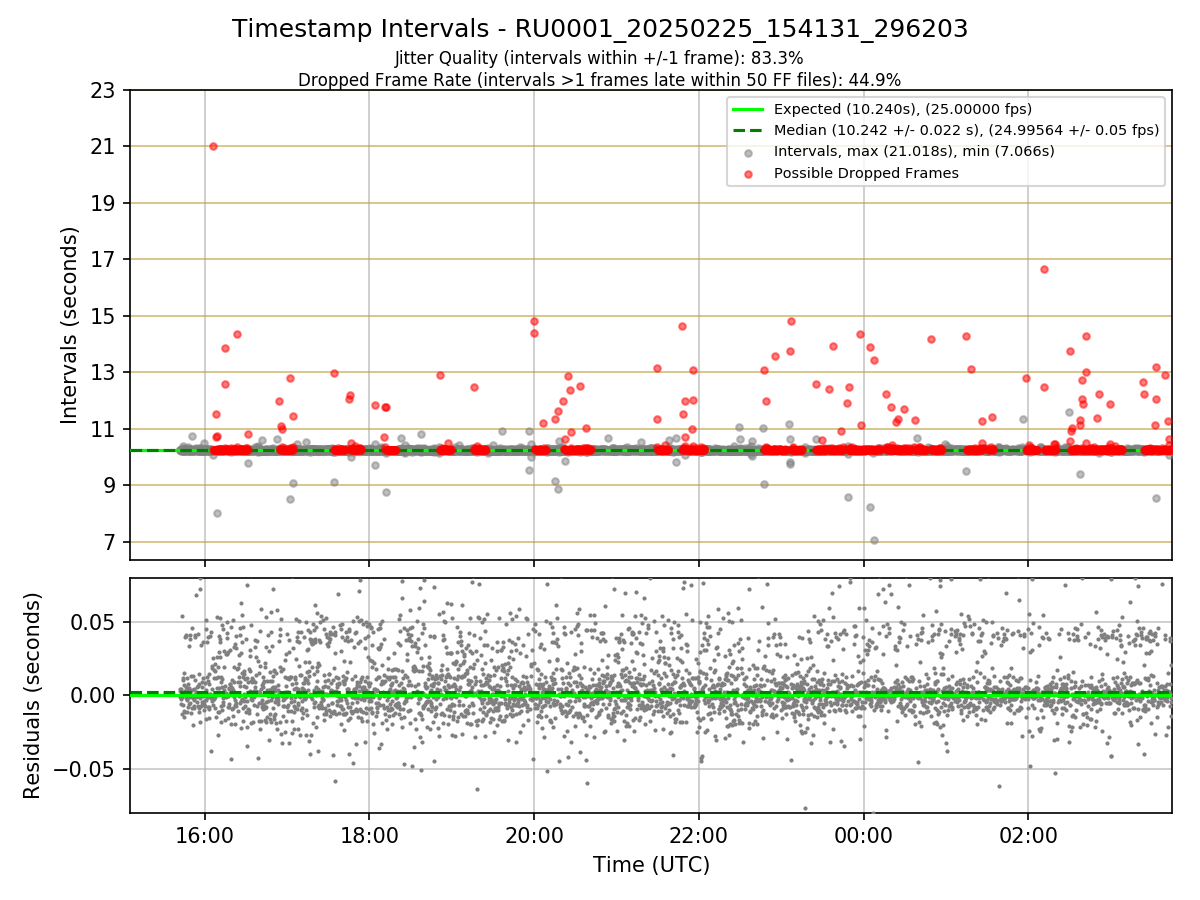Click the 16:00 x-axis tick label
Viewport: 1200px width, 900px height.
[x=204, y=835]
